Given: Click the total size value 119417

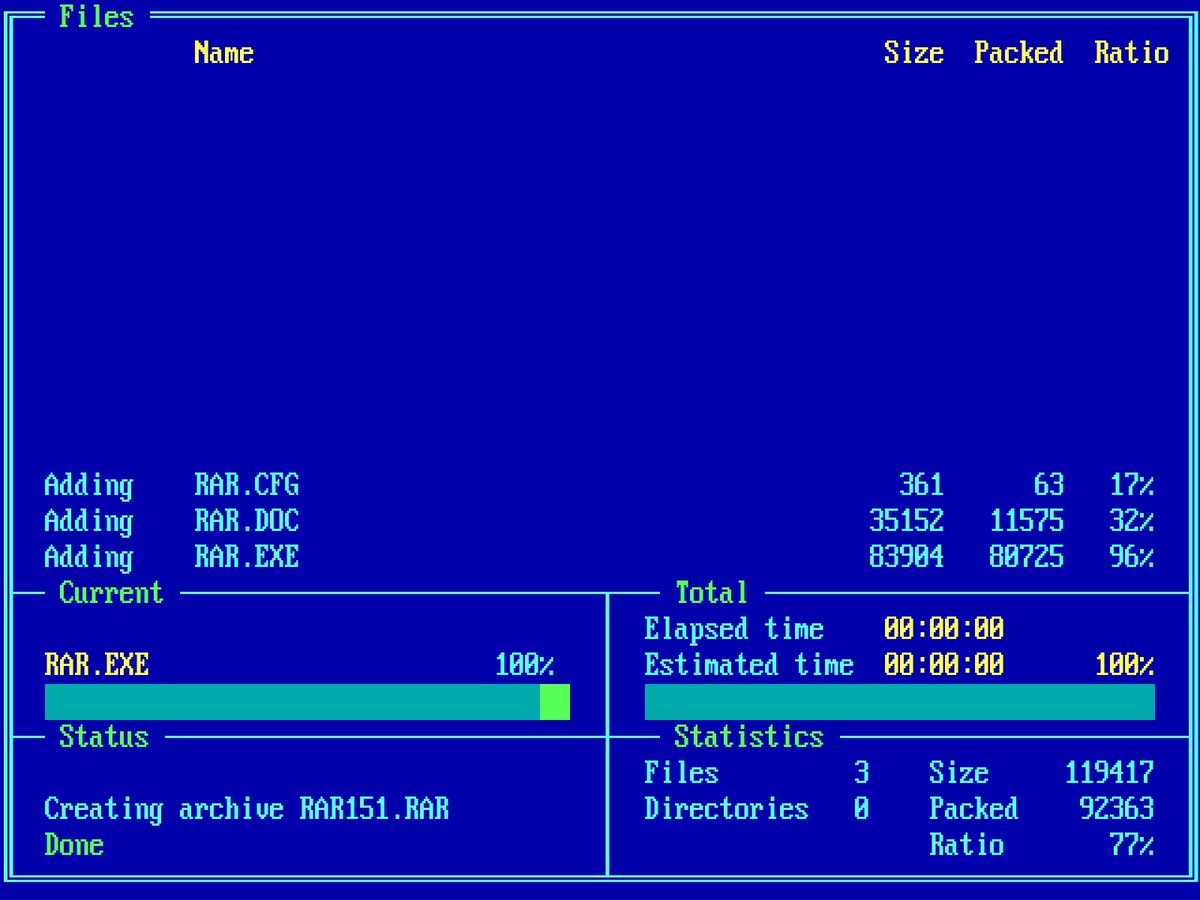Looking at the screenshot, I should pyautogui.click(x=1110, y=773).
